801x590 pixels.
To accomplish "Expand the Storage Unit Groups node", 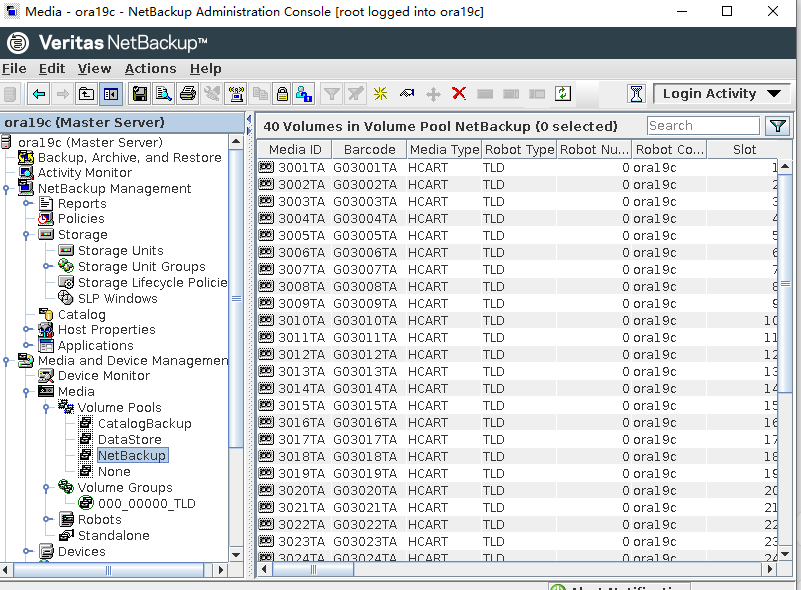I will coord(47,266).
